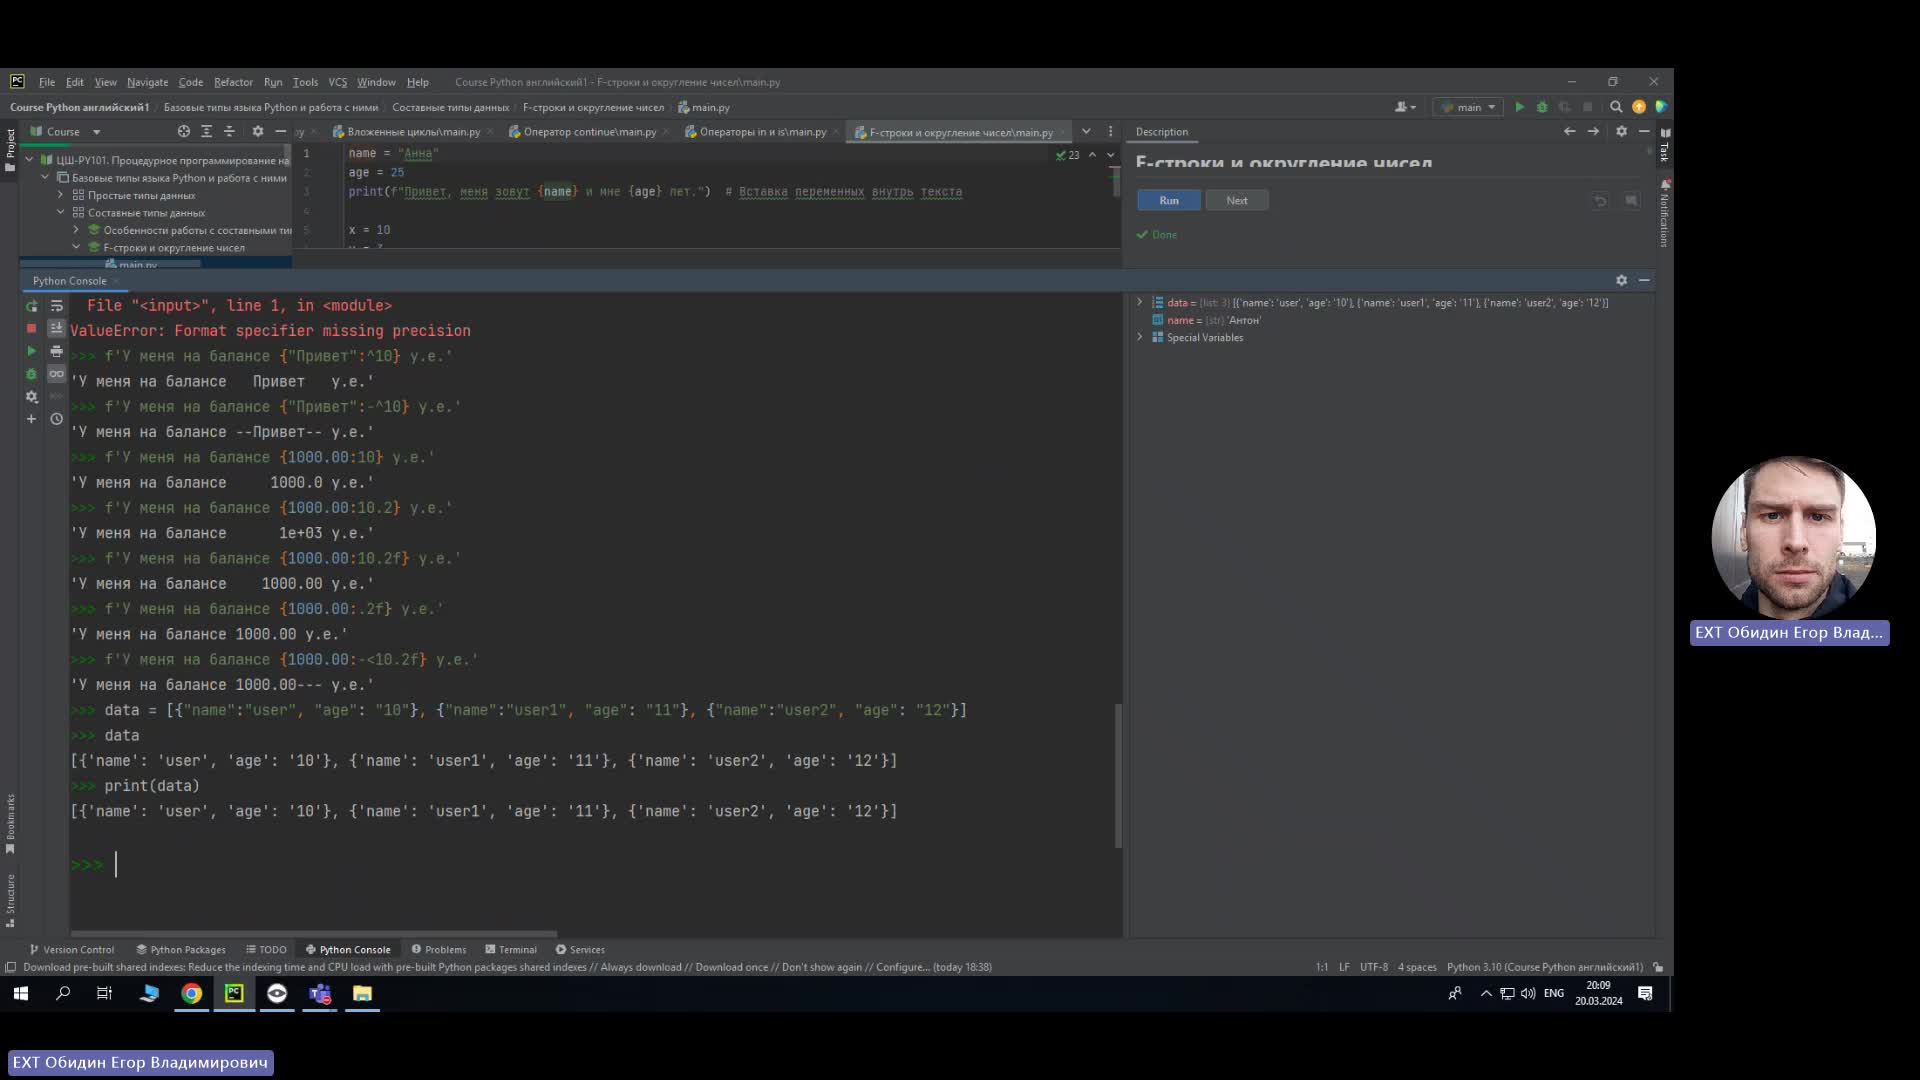Click the Next button in Description
Image resolution: width=1920 pixels, height=1080 pixels.
tap(1237, 201)
